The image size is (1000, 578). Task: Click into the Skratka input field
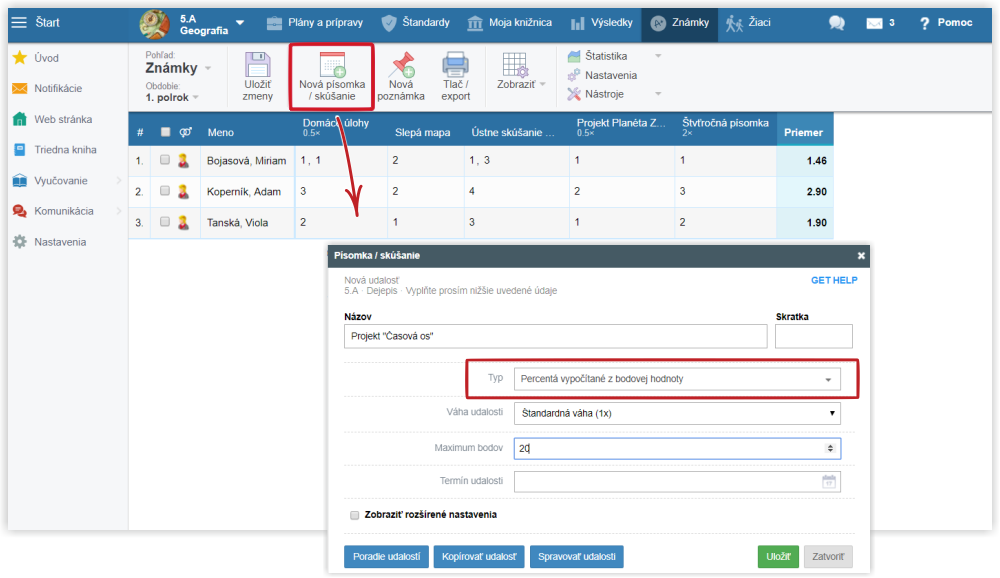[x=813, y=336]
